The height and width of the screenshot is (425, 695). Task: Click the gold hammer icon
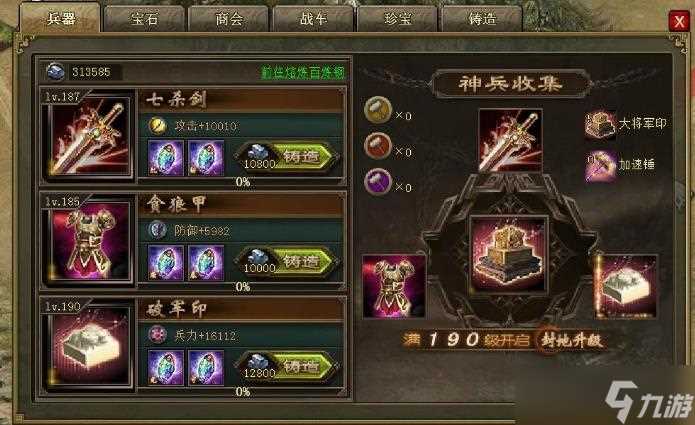pos(378,110)
